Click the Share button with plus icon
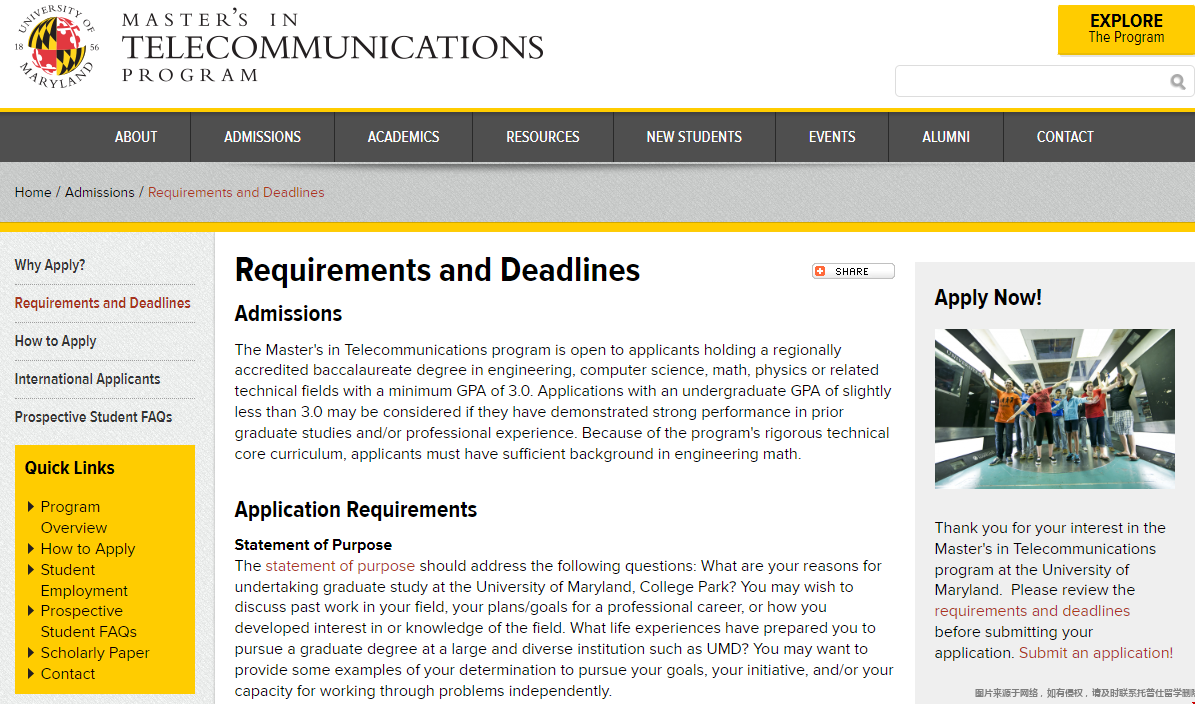This screenshot has width=1195, height=704. coord(853,271)
